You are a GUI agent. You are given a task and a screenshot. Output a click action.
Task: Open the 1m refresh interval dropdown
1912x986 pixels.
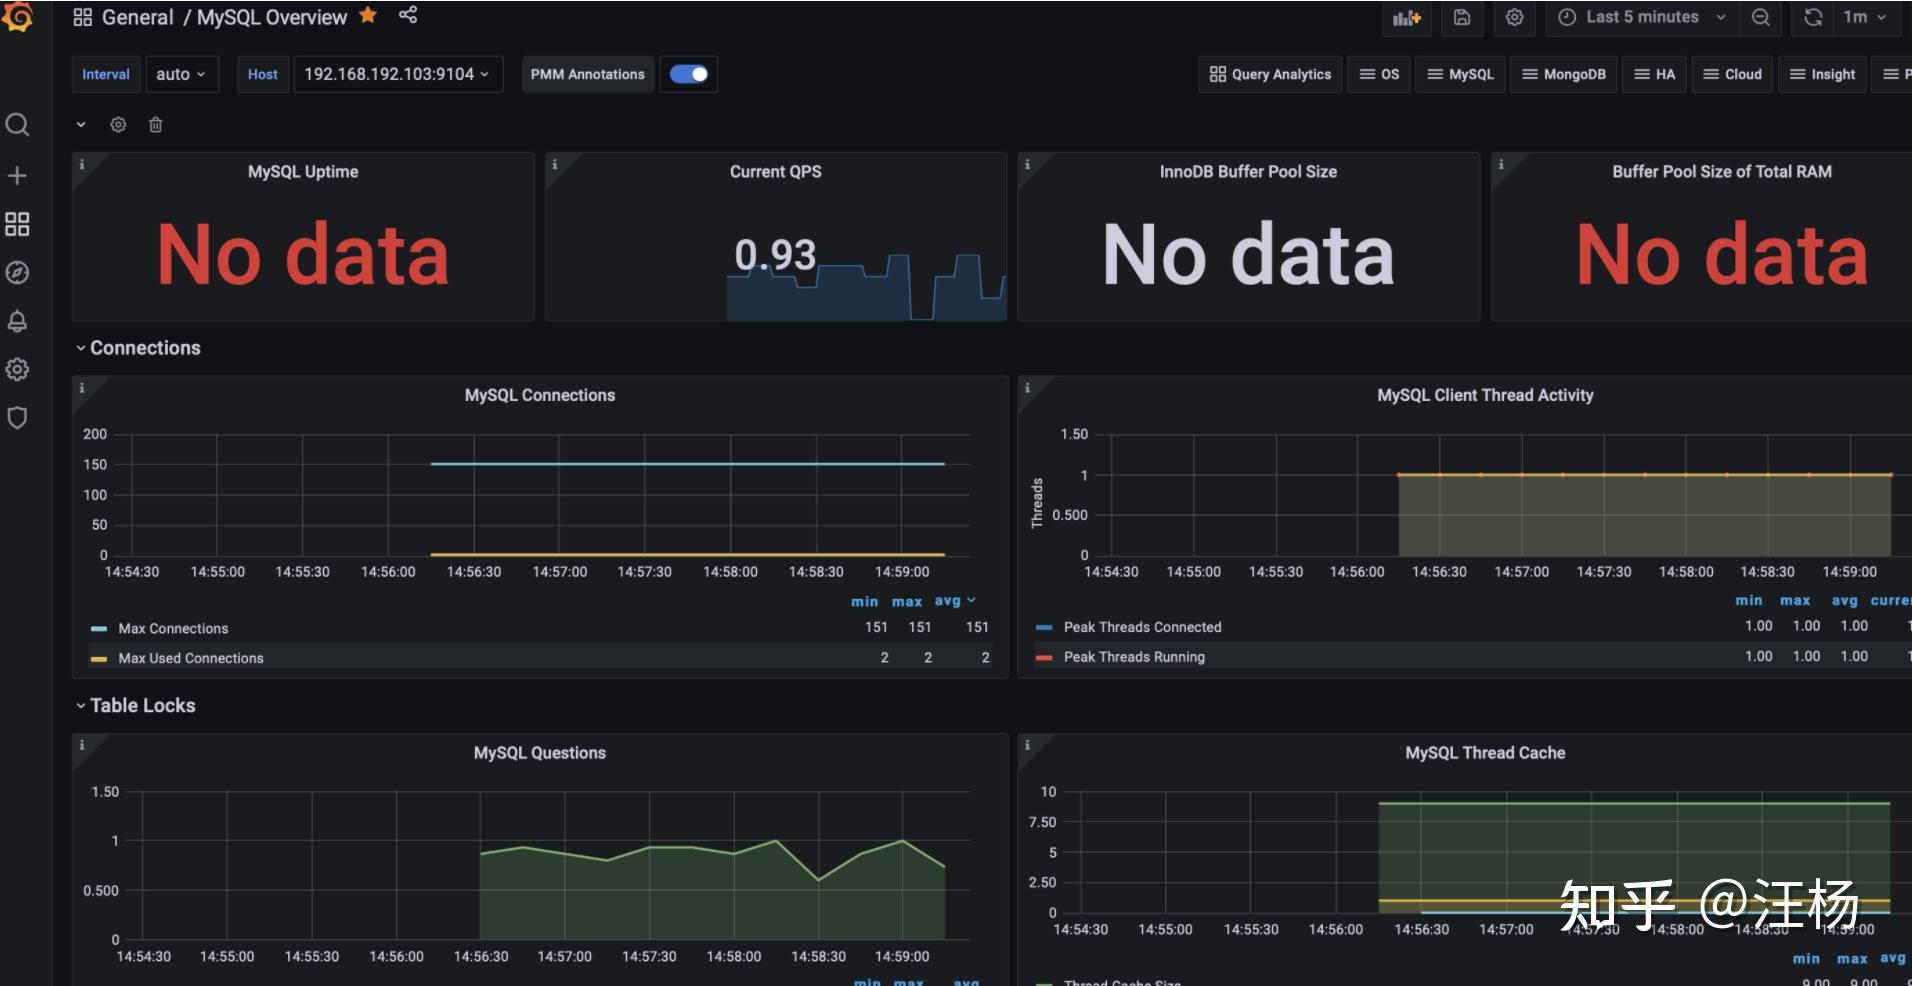(x=1865, y=17)
